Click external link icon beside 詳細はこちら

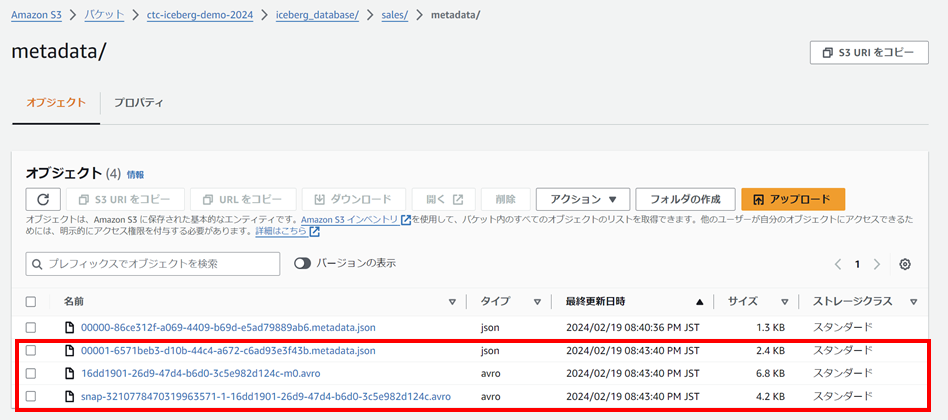click(x=314, y=231)
